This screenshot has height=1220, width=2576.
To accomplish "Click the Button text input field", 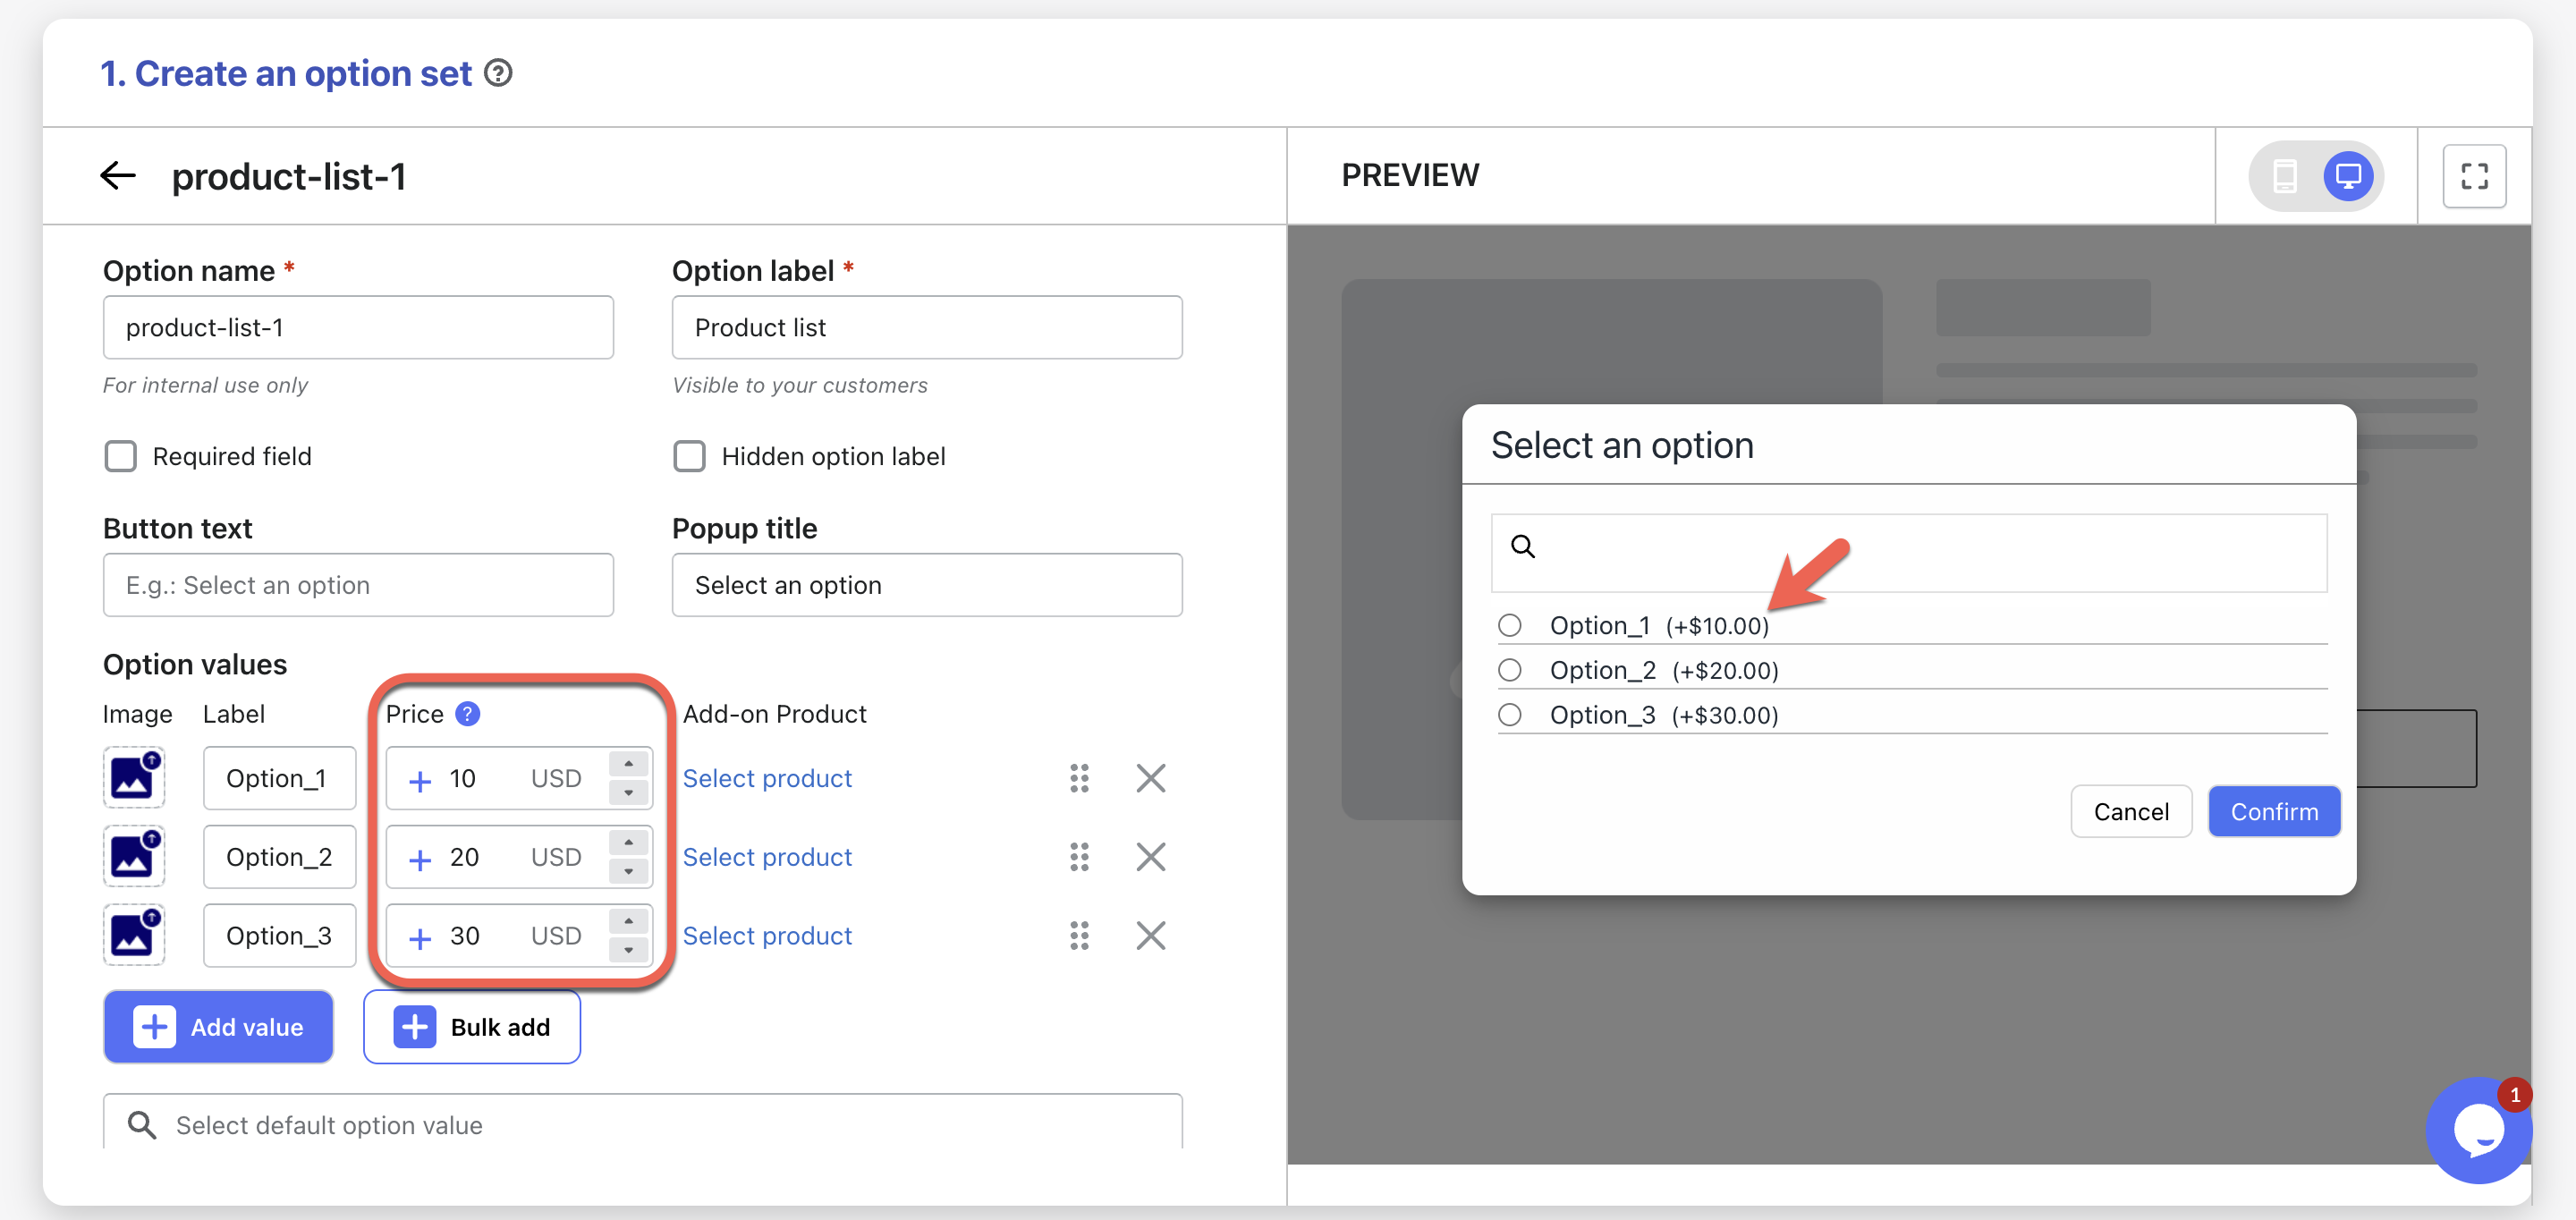I will tap(358, 585).
